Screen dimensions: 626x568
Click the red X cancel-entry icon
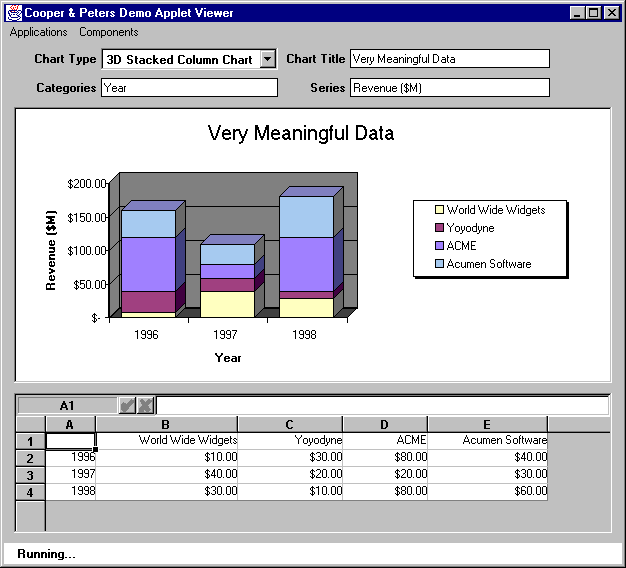coord(146,406)
